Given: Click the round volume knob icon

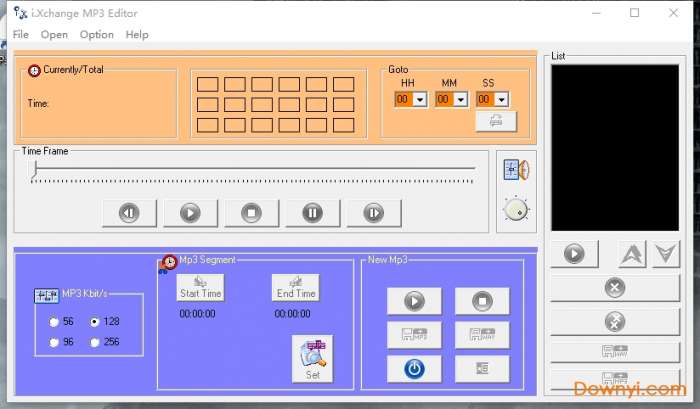Looking at the screenshot, I should tap(516, 209).
